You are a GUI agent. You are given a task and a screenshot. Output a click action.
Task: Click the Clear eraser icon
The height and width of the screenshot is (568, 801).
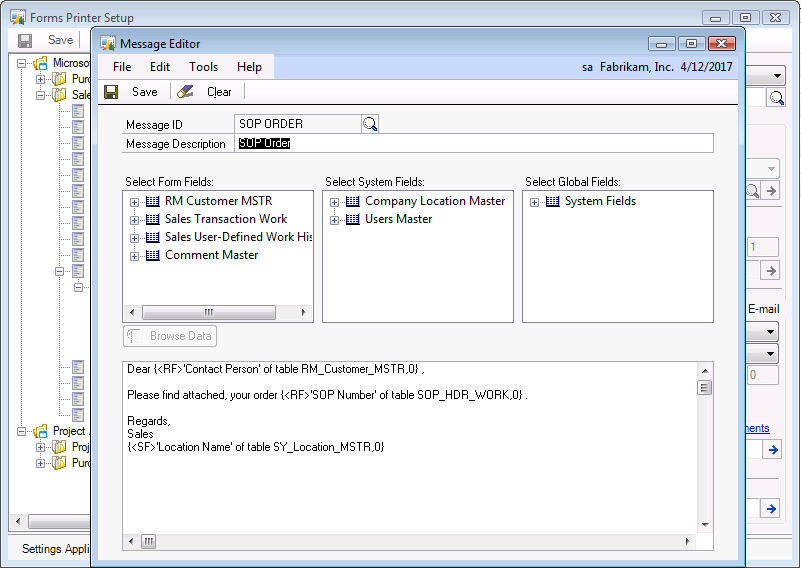click(x=185, y=92)
